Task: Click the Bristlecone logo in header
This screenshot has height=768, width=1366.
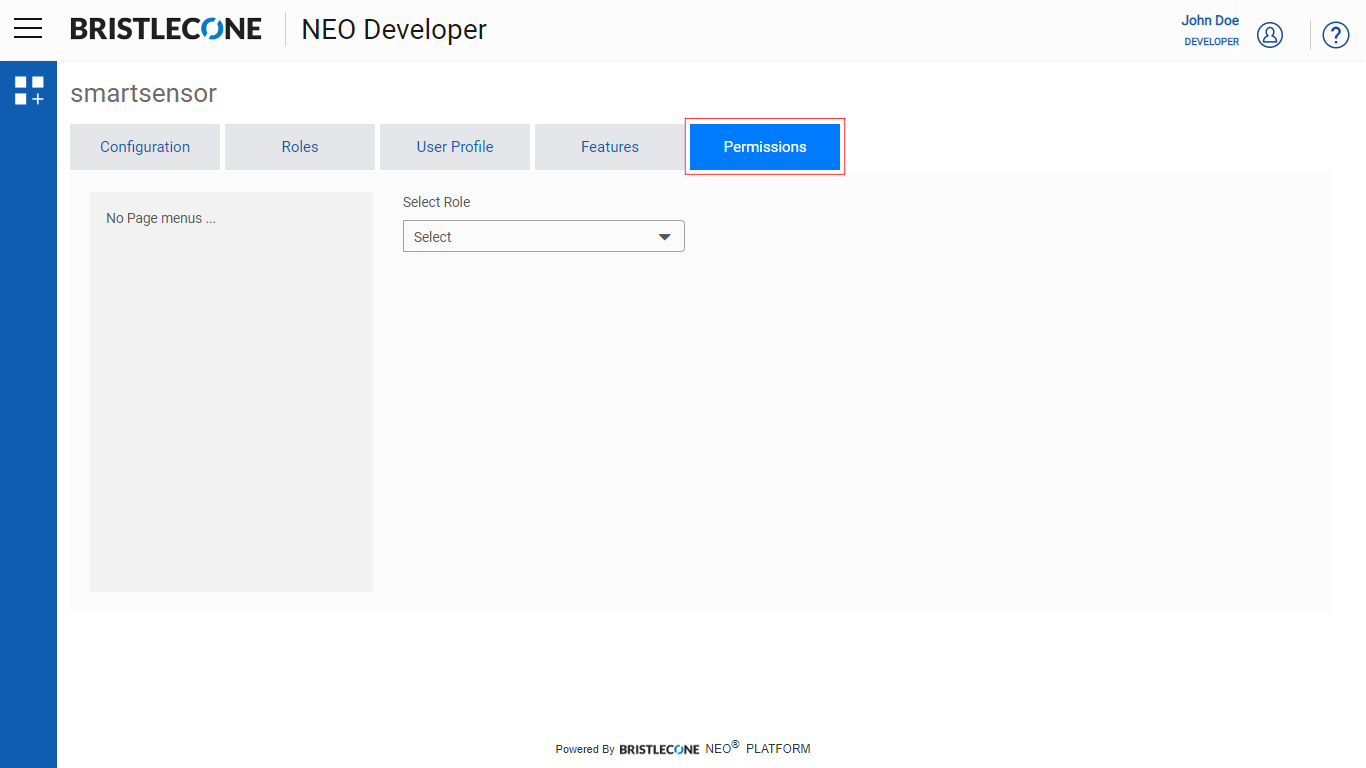Action: tap(166, 29)
